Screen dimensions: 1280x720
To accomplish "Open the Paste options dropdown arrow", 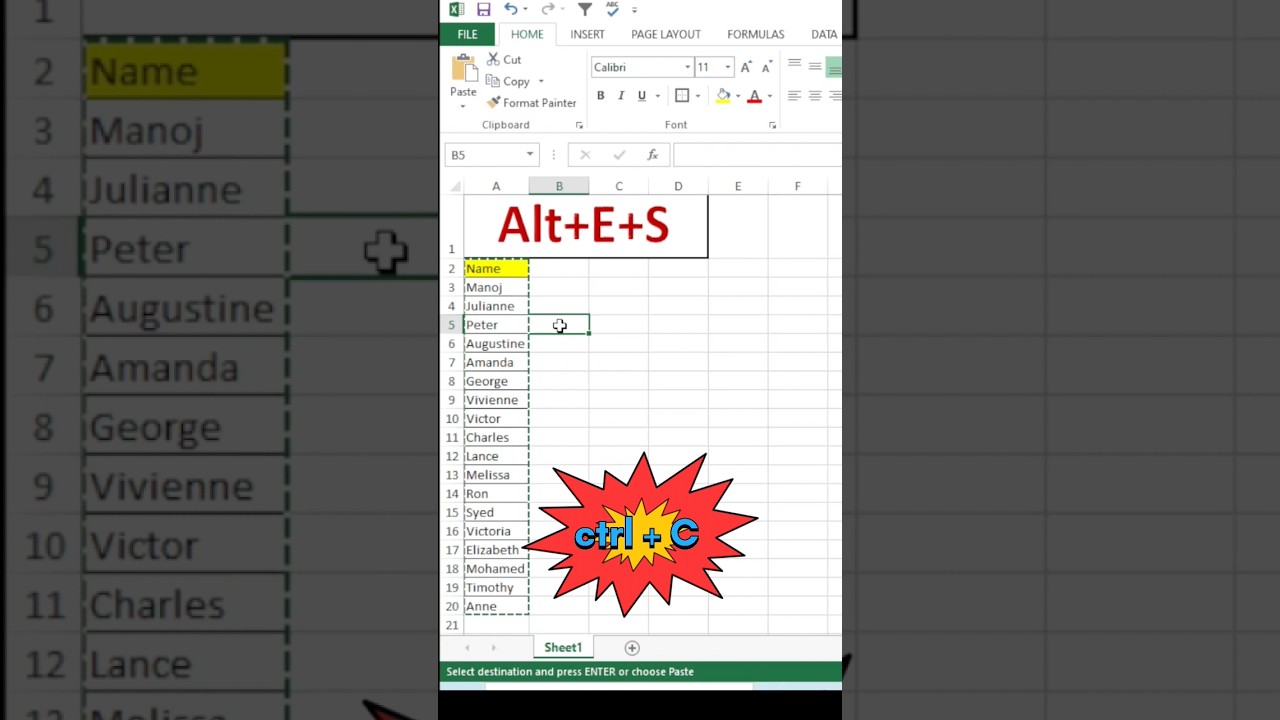I will 463,105.
